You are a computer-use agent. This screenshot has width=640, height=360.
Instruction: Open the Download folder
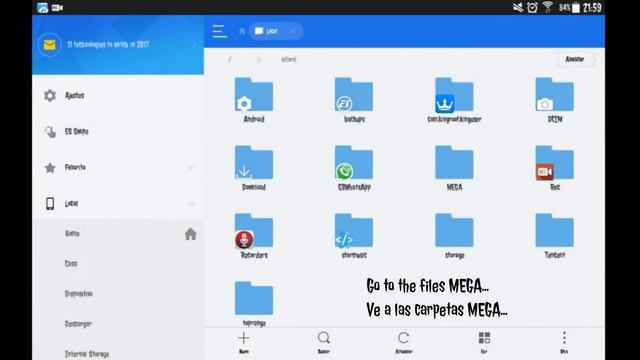point(254,168)
